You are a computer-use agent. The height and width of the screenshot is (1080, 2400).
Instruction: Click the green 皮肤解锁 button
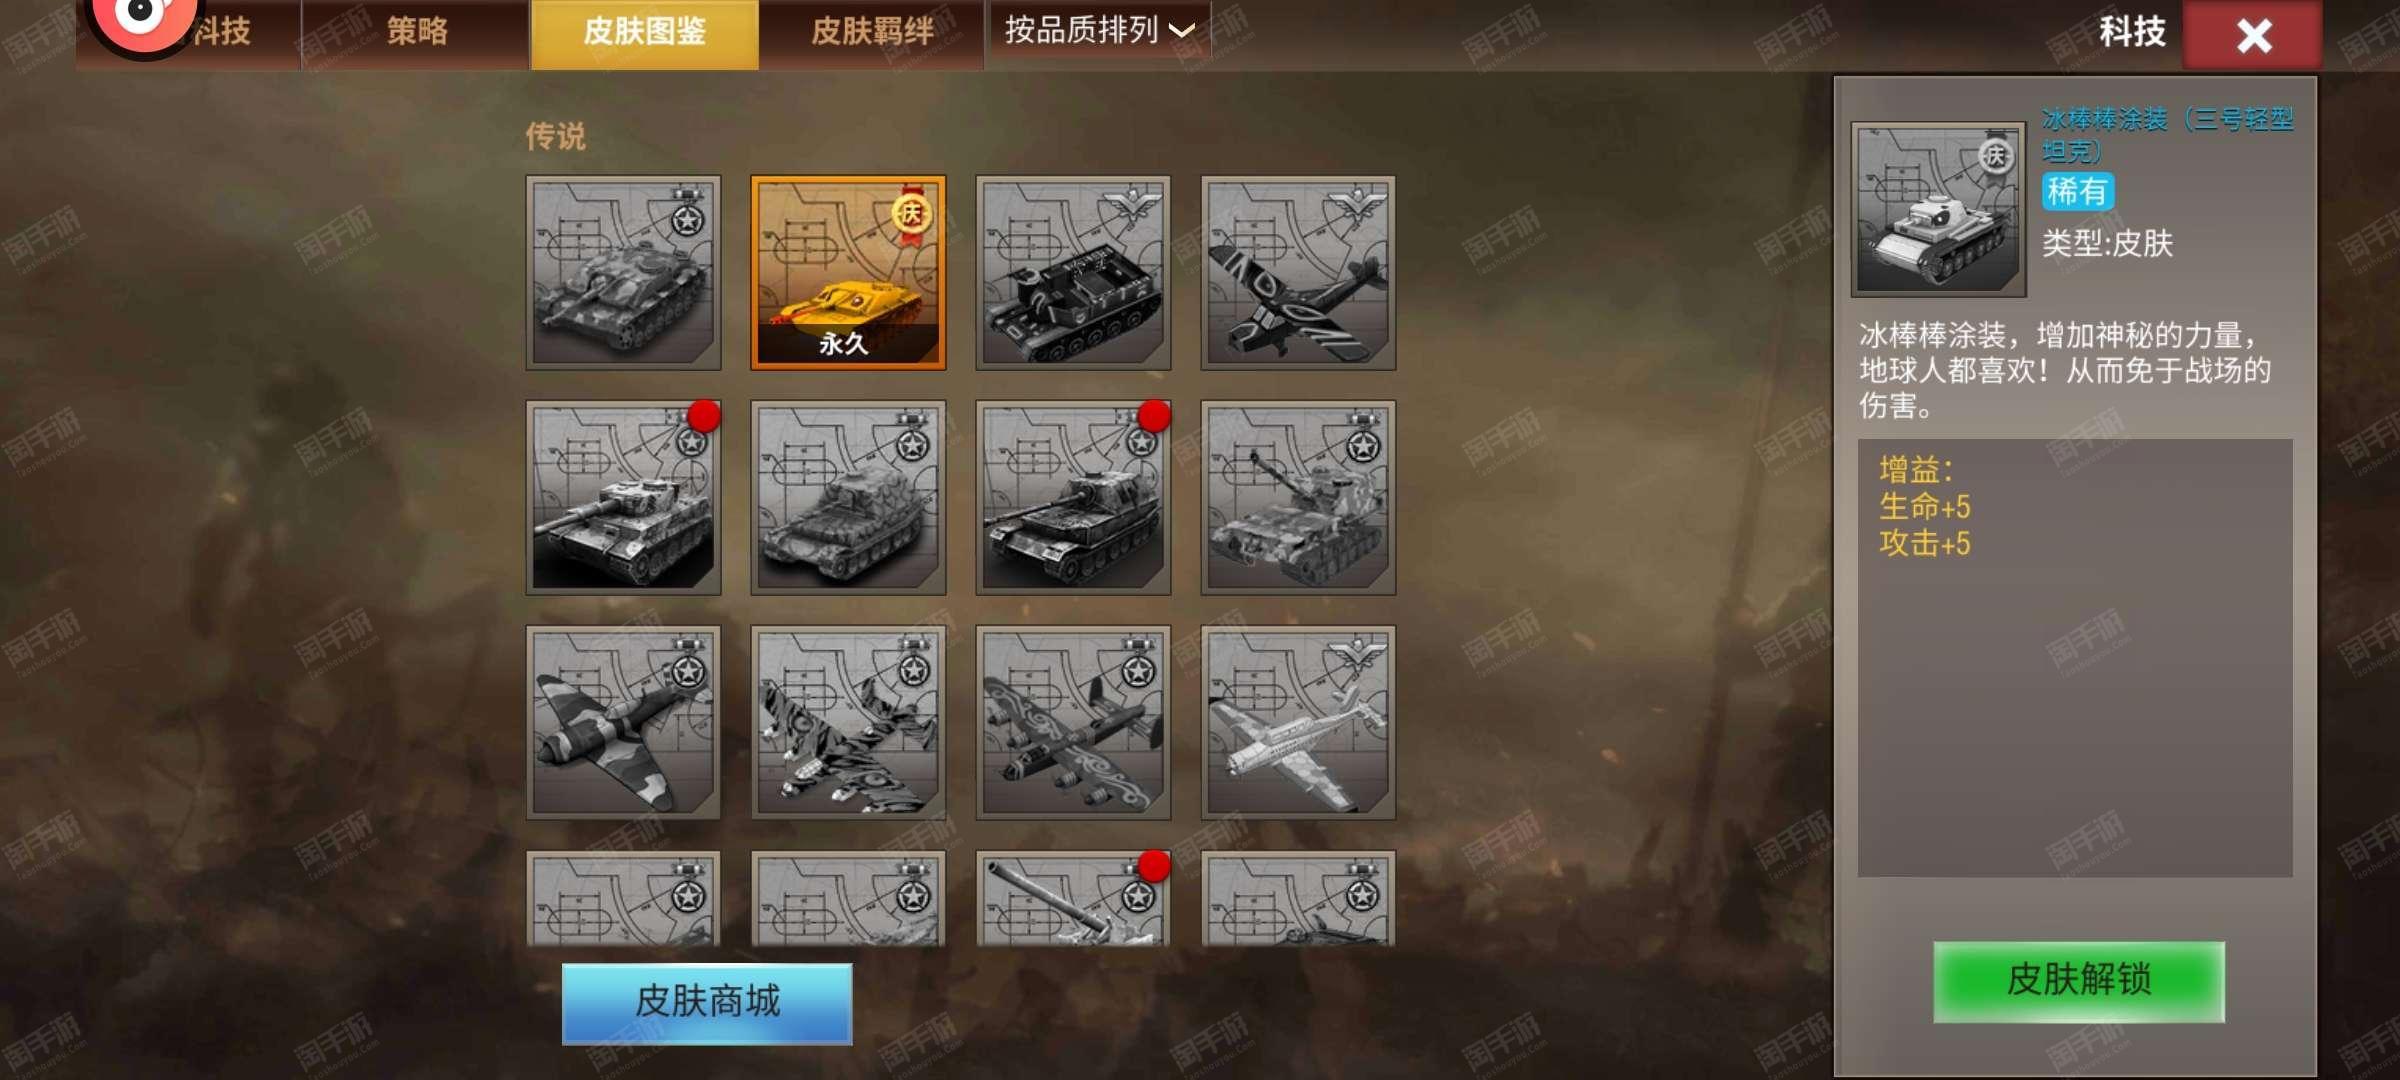[2079, 981]
